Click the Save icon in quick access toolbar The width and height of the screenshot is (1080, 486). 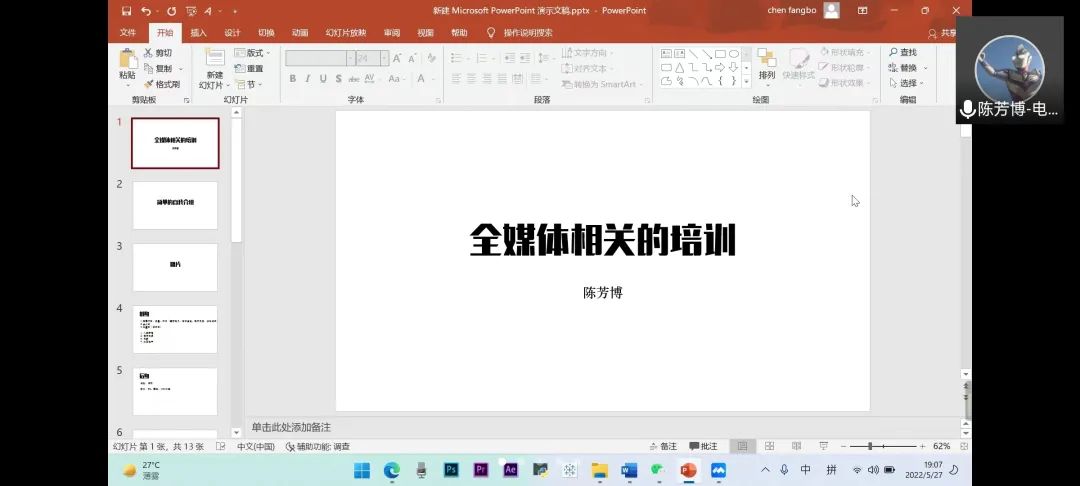pyautogui.click(x=126, y=11)
